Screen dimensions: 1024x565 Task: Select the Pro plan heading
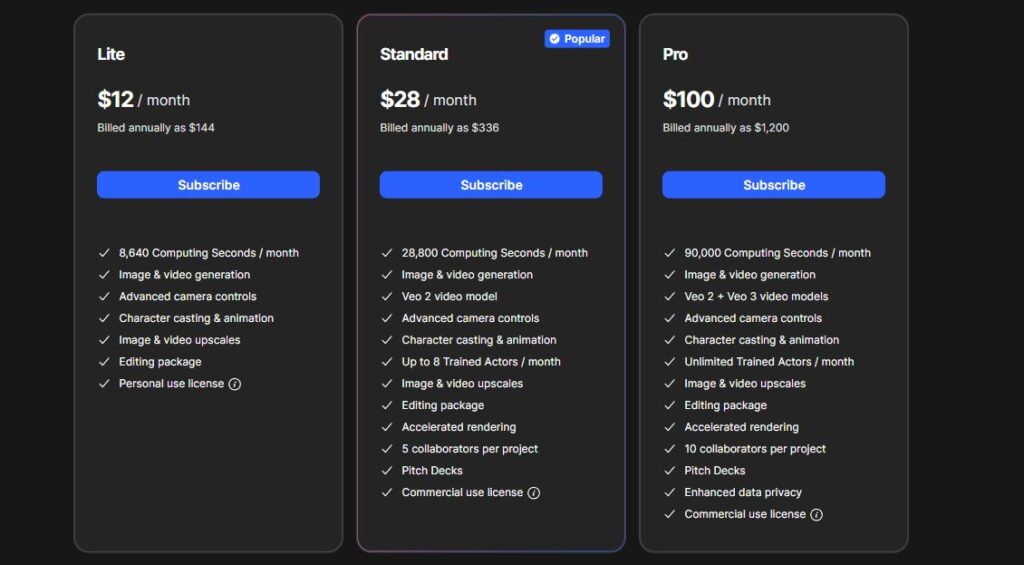click(x=675, y=54)
